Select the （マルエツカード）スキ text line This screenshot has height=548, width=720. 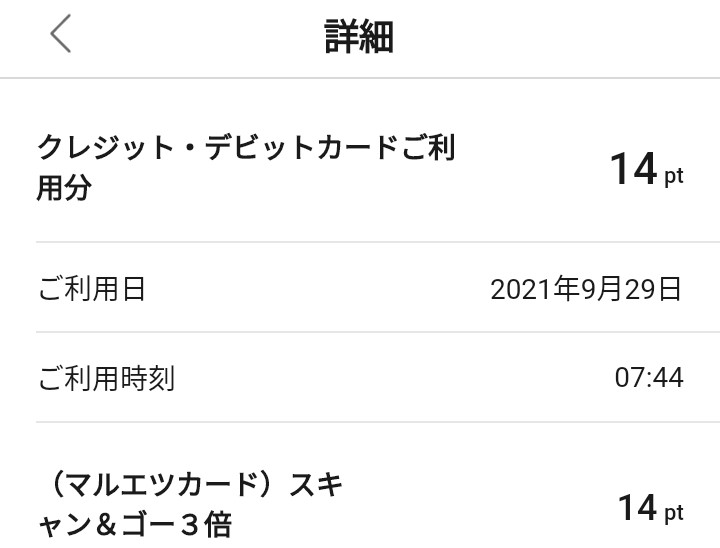coord(190,487)
